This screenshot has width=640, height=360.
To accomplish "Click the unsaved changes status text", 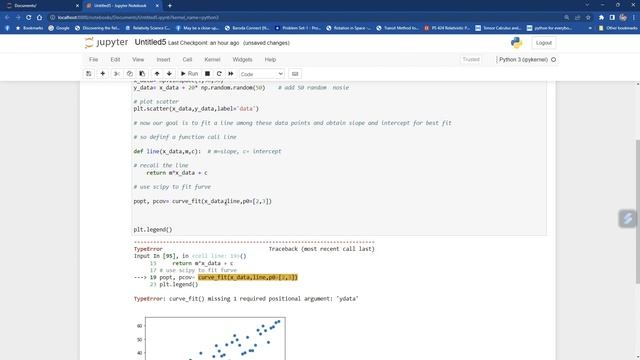I will [266, 43].
